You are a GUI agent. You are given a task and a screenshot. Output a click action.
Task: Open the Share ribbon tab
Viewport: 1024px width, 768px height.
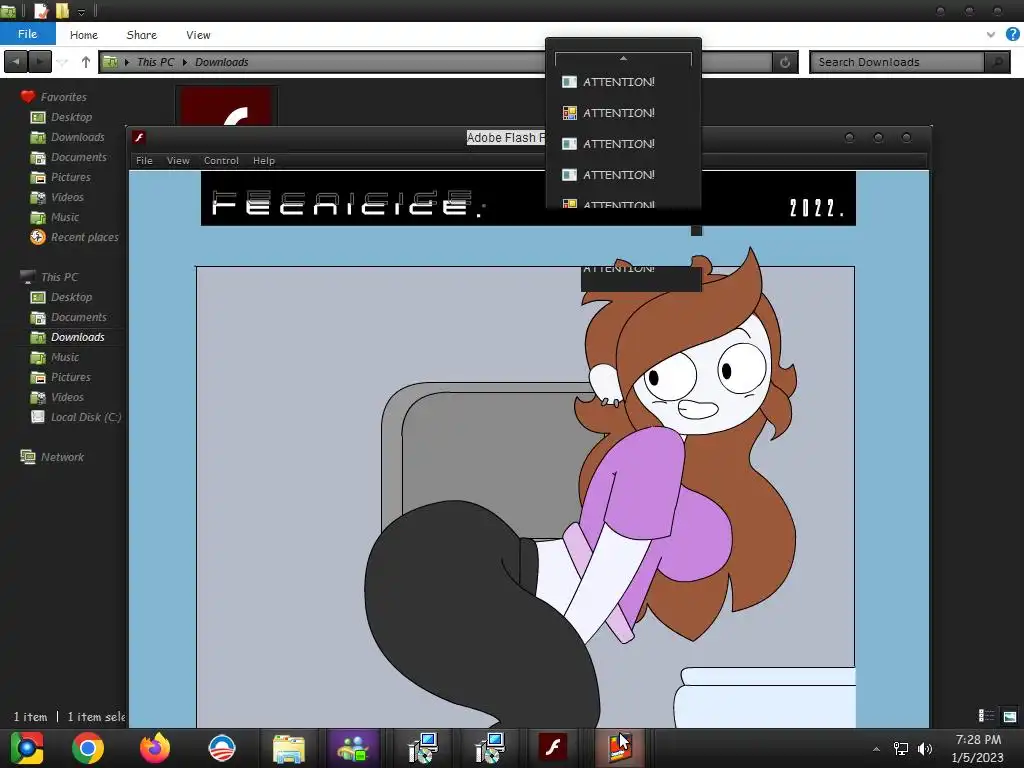pos(141,35)
